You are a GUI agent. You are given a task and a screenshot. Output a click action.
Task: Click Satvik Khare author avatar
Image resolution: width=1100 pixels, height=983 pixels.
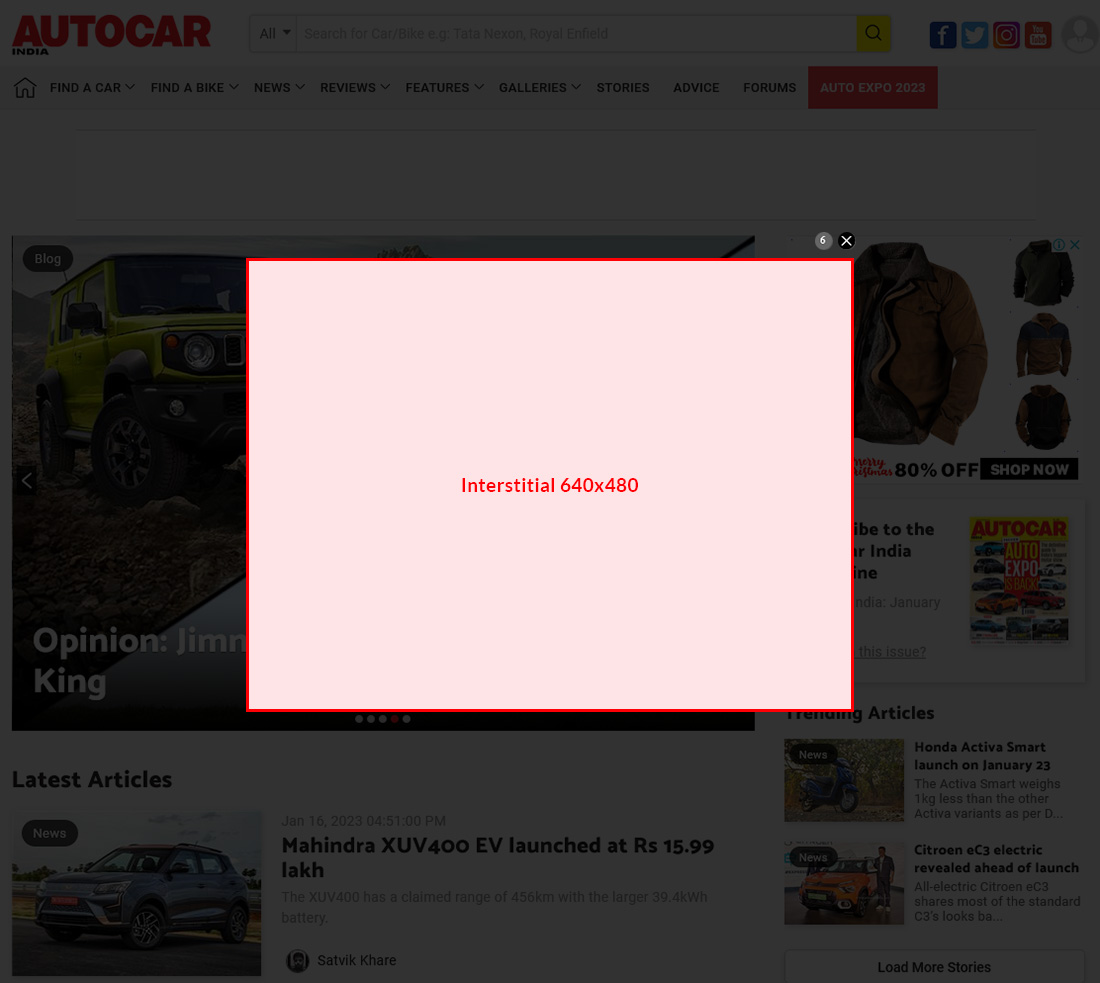(x=297, y=961)
